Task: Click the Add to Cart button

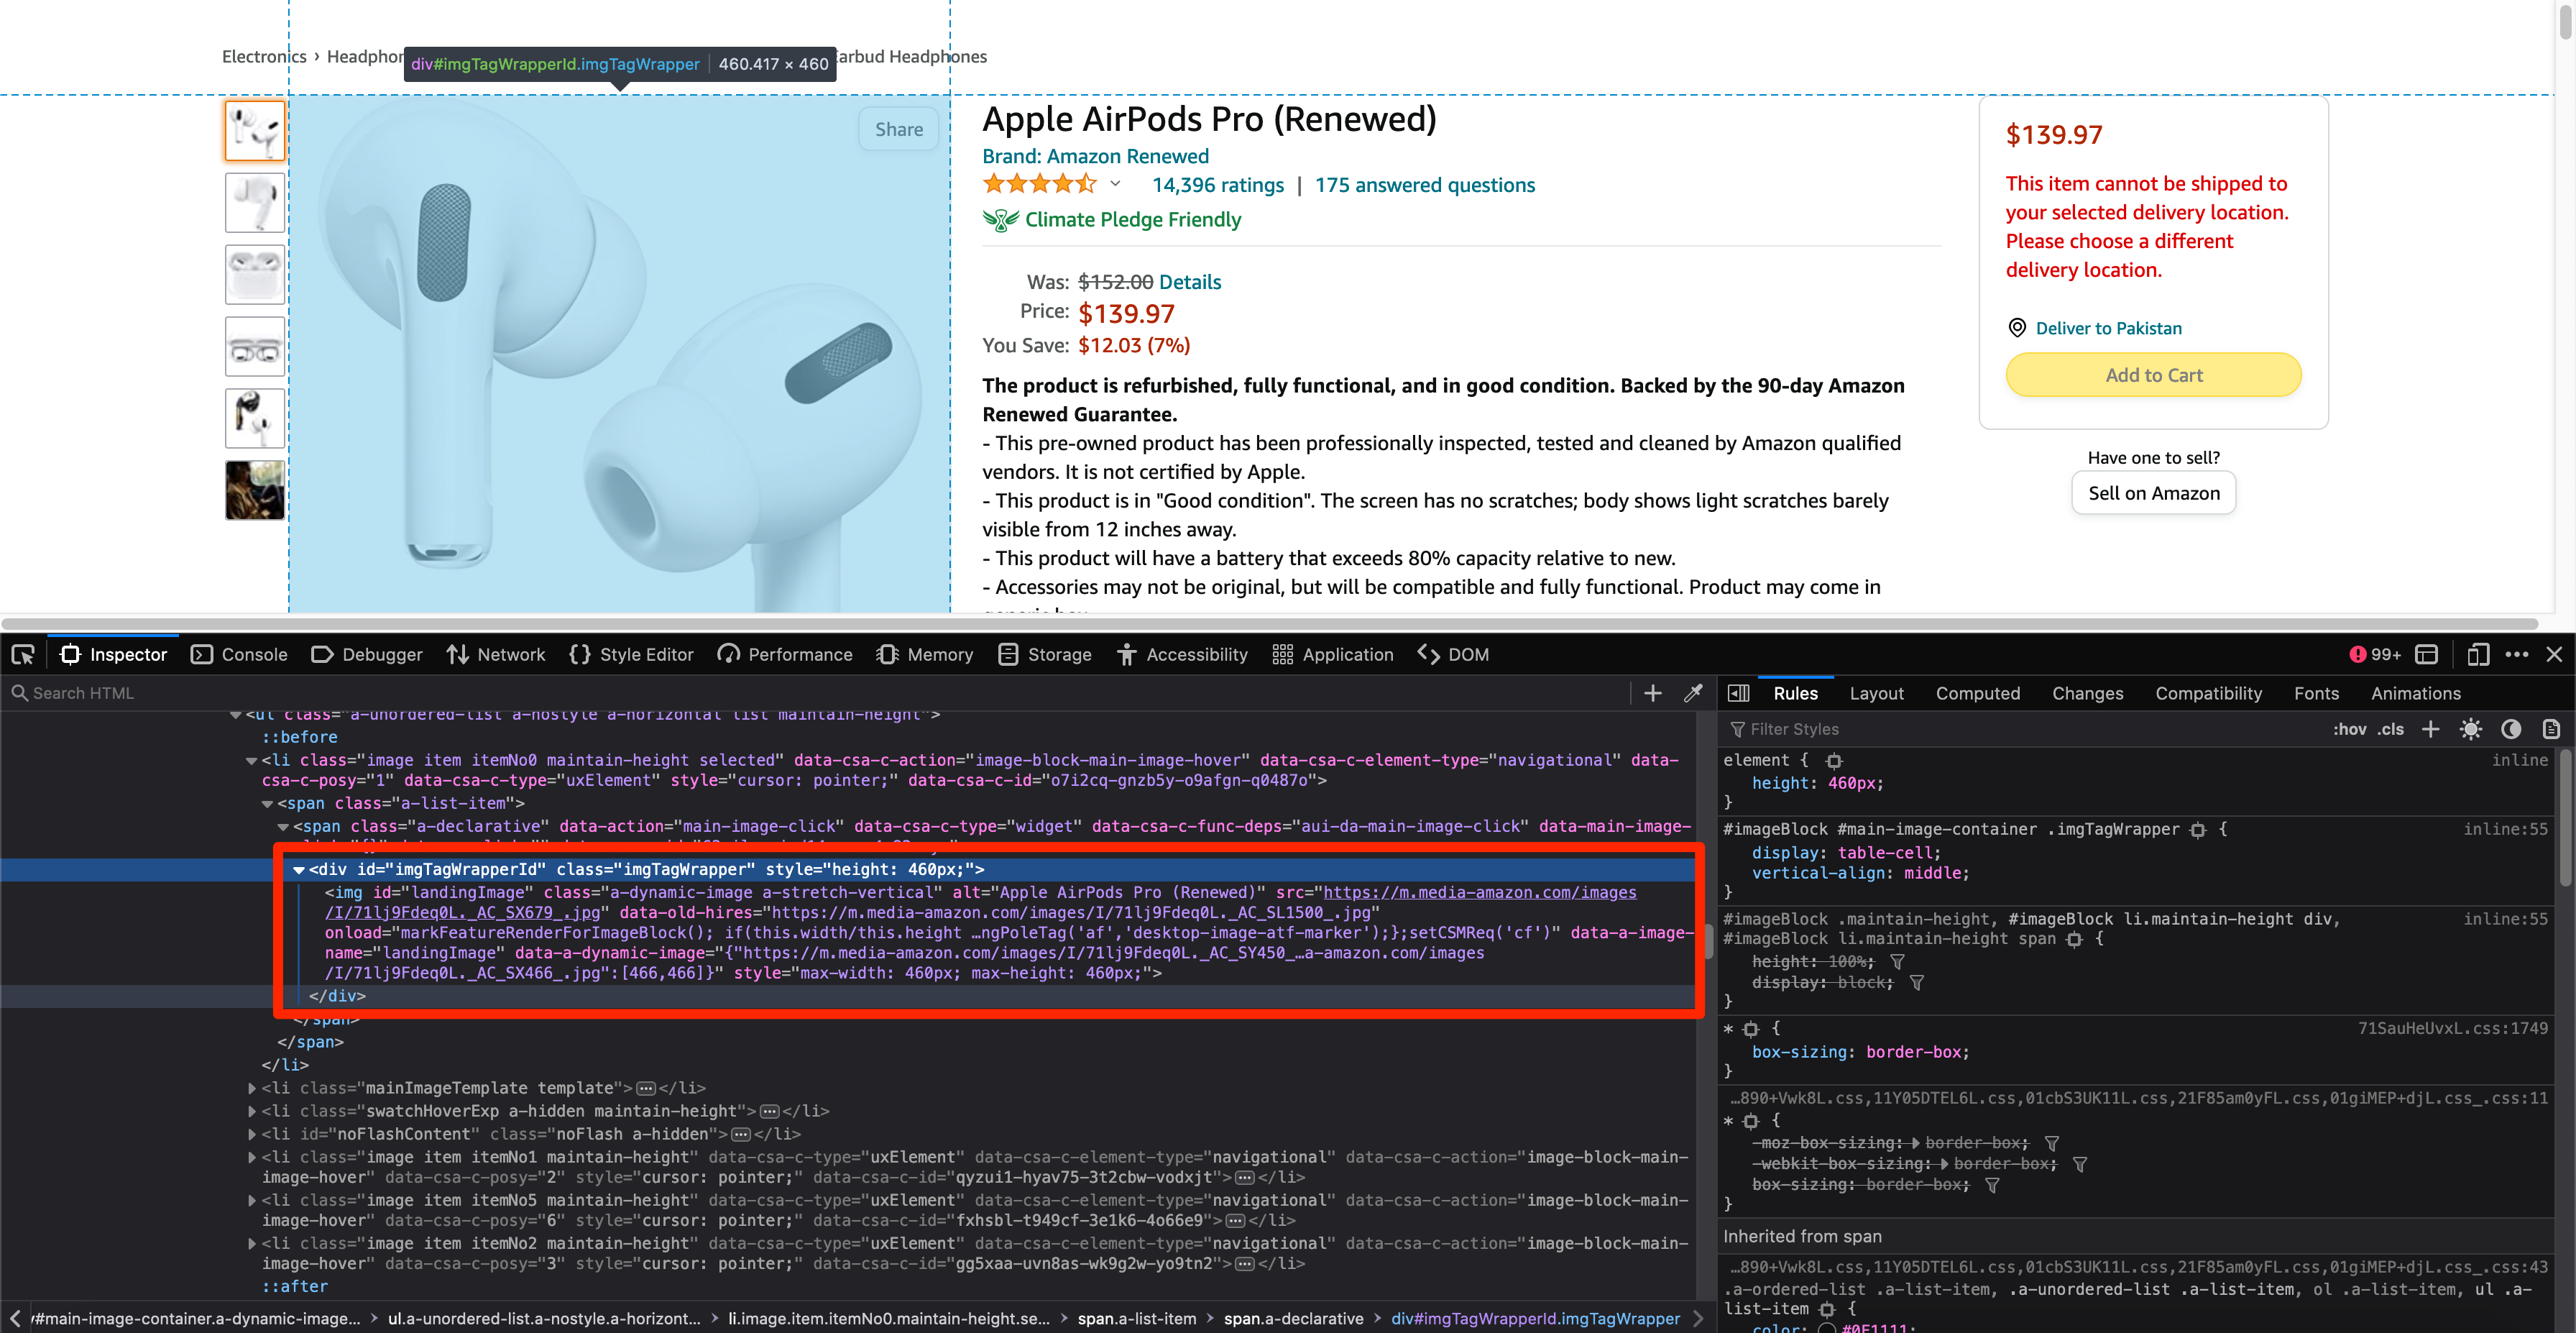Action: click(x=2153, y=375)
